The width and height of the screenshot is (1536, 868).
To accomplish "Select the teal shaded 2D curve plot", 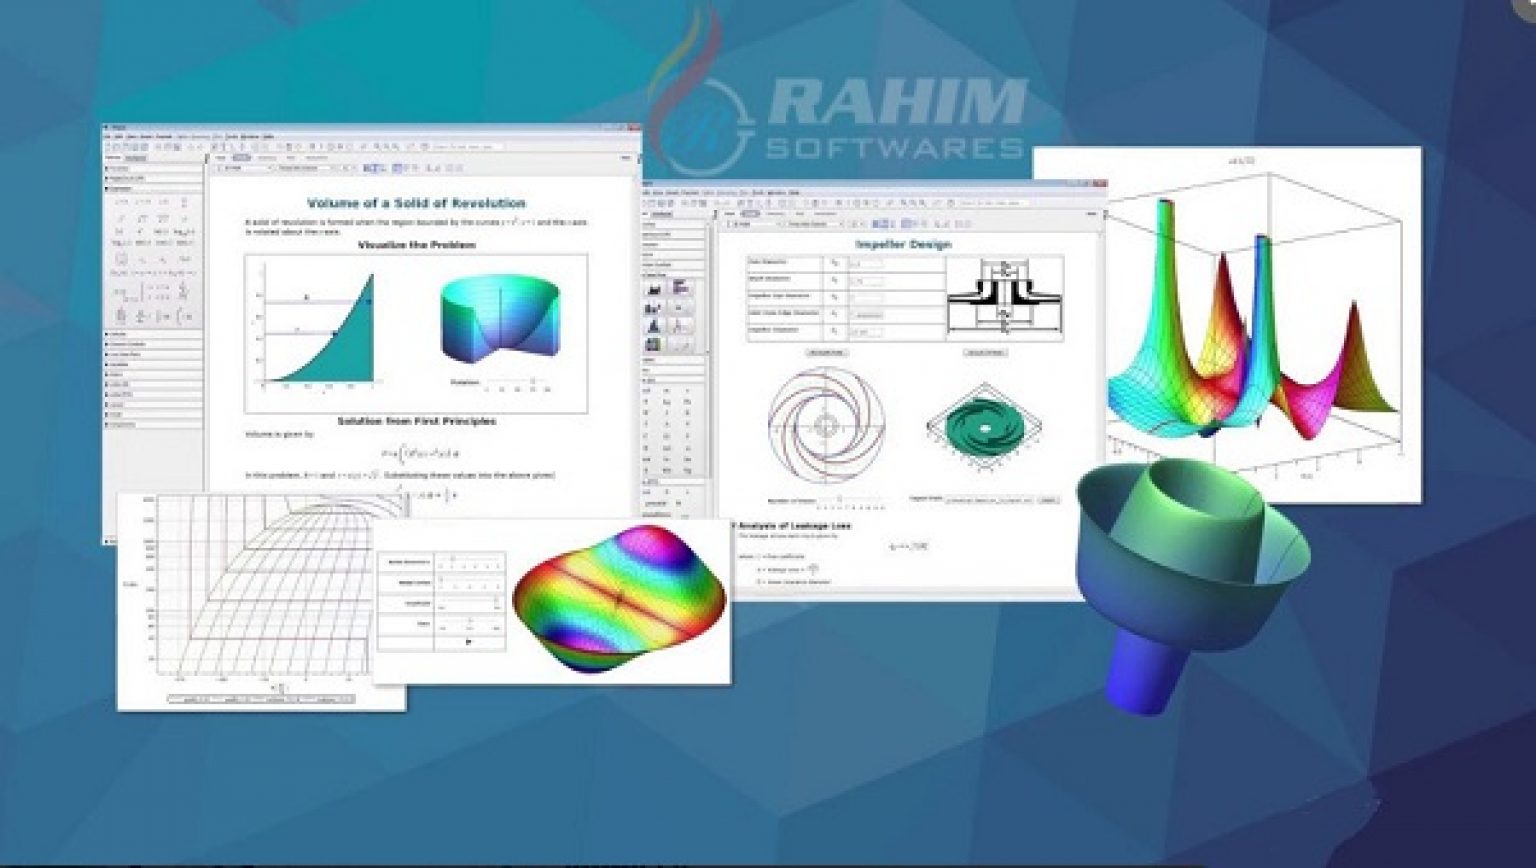I will tap(318, 328).
